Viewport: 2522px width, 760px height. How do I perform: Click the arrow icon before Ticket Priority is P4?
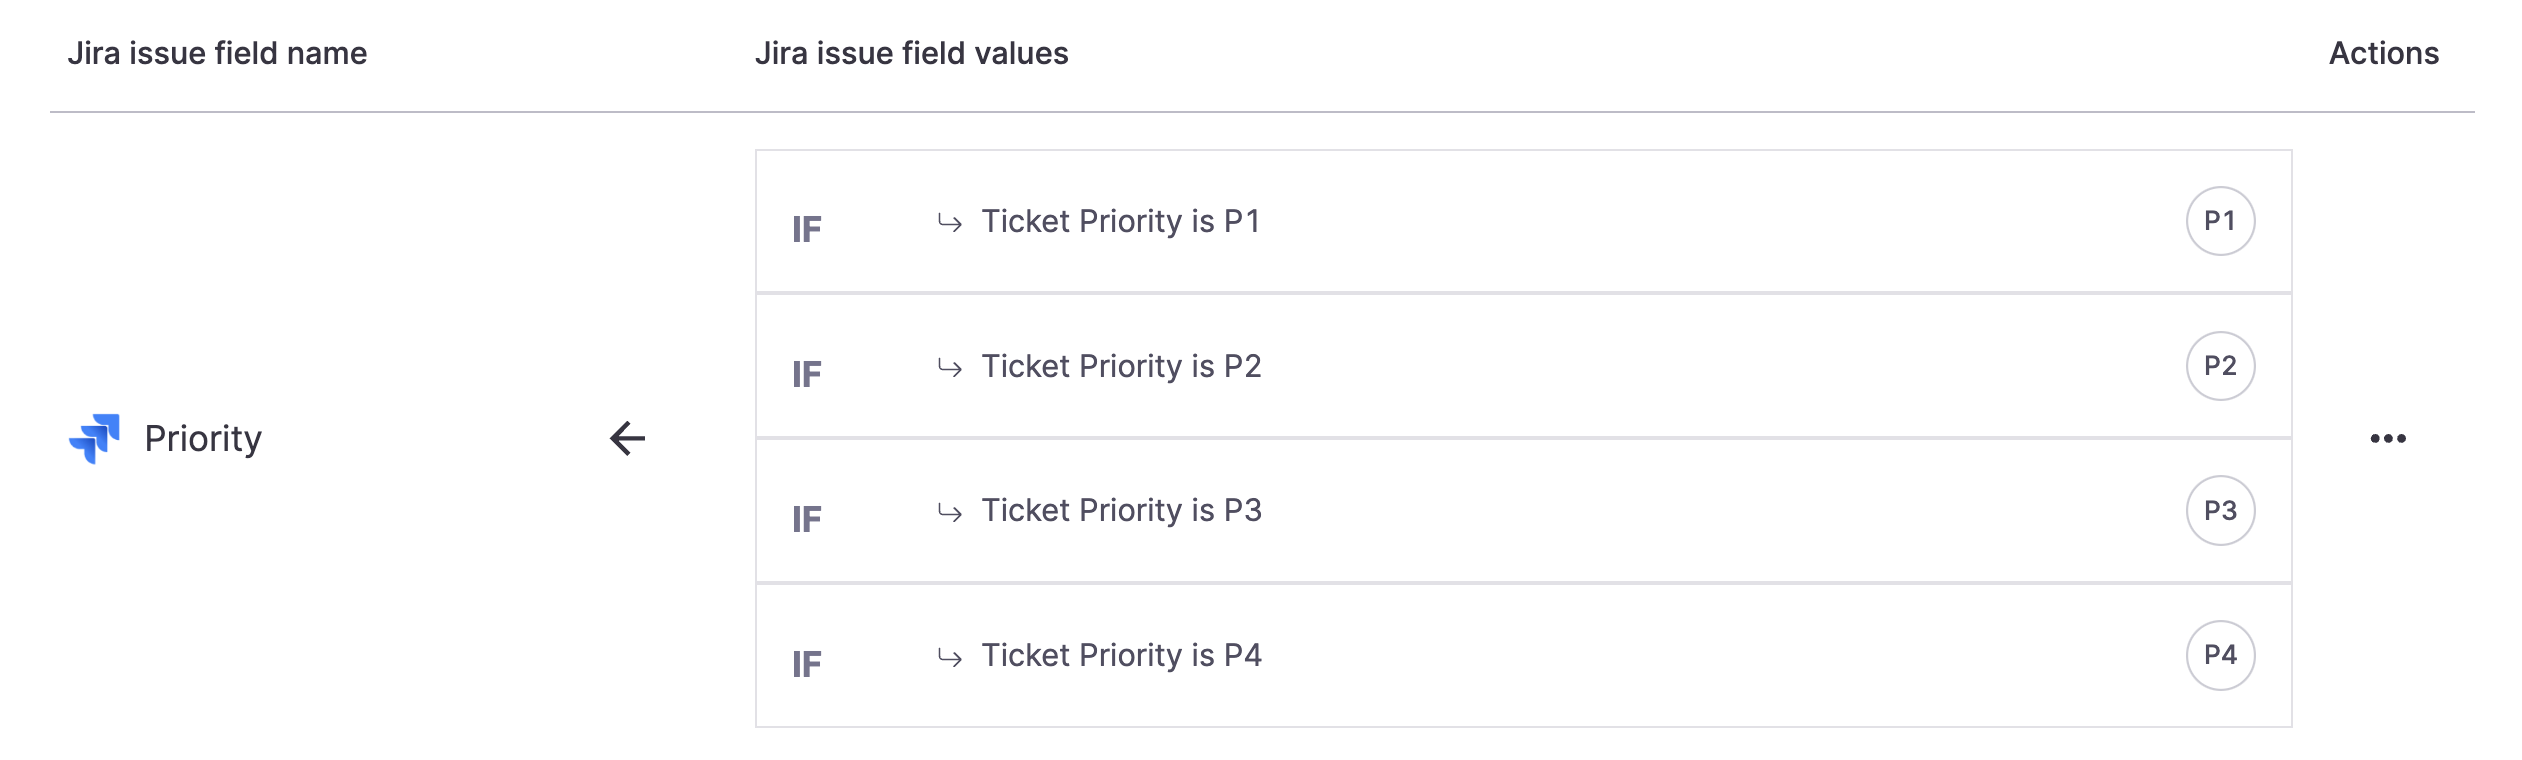tap(950, 657)
